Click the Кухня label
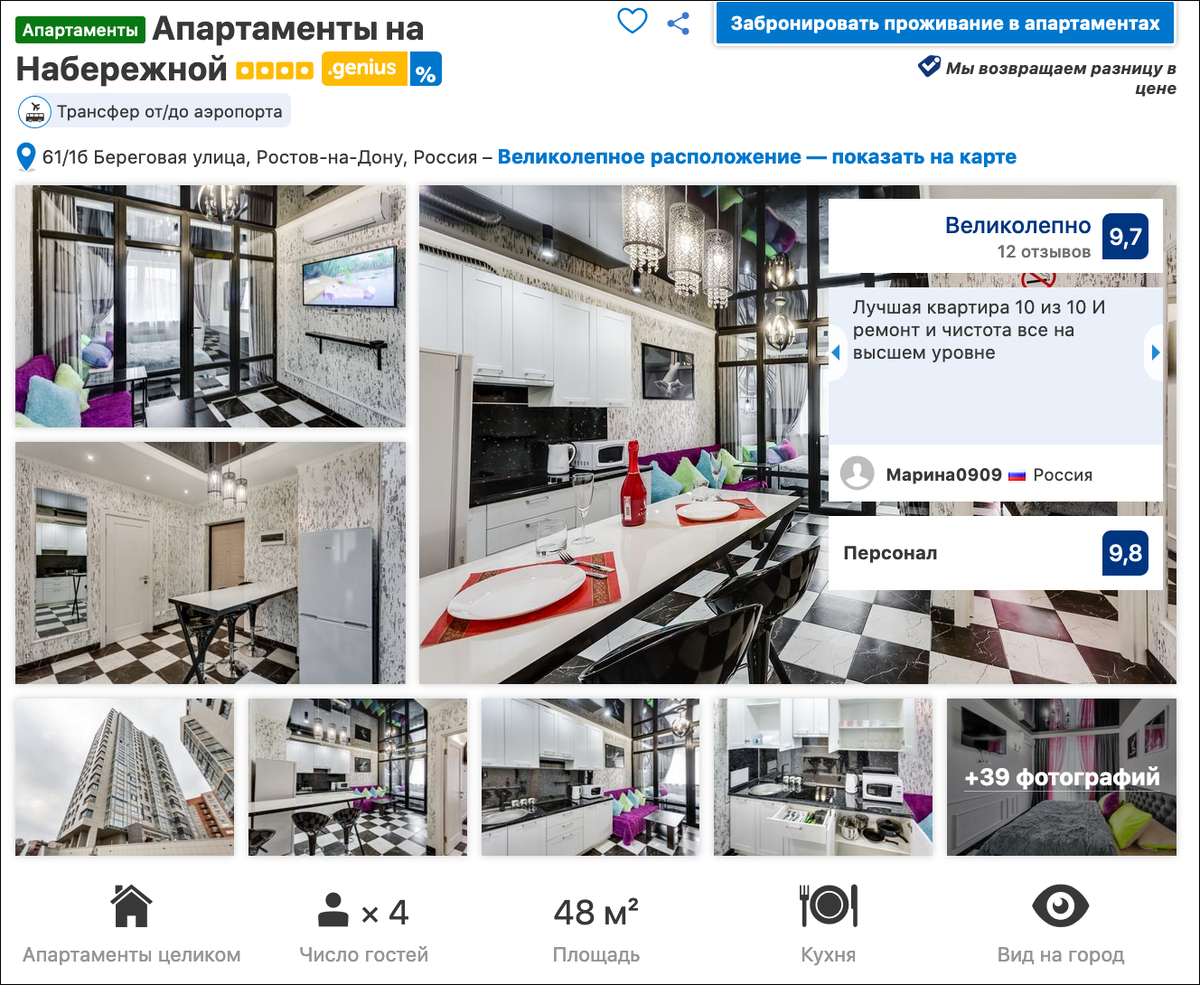 coord(828,955)
